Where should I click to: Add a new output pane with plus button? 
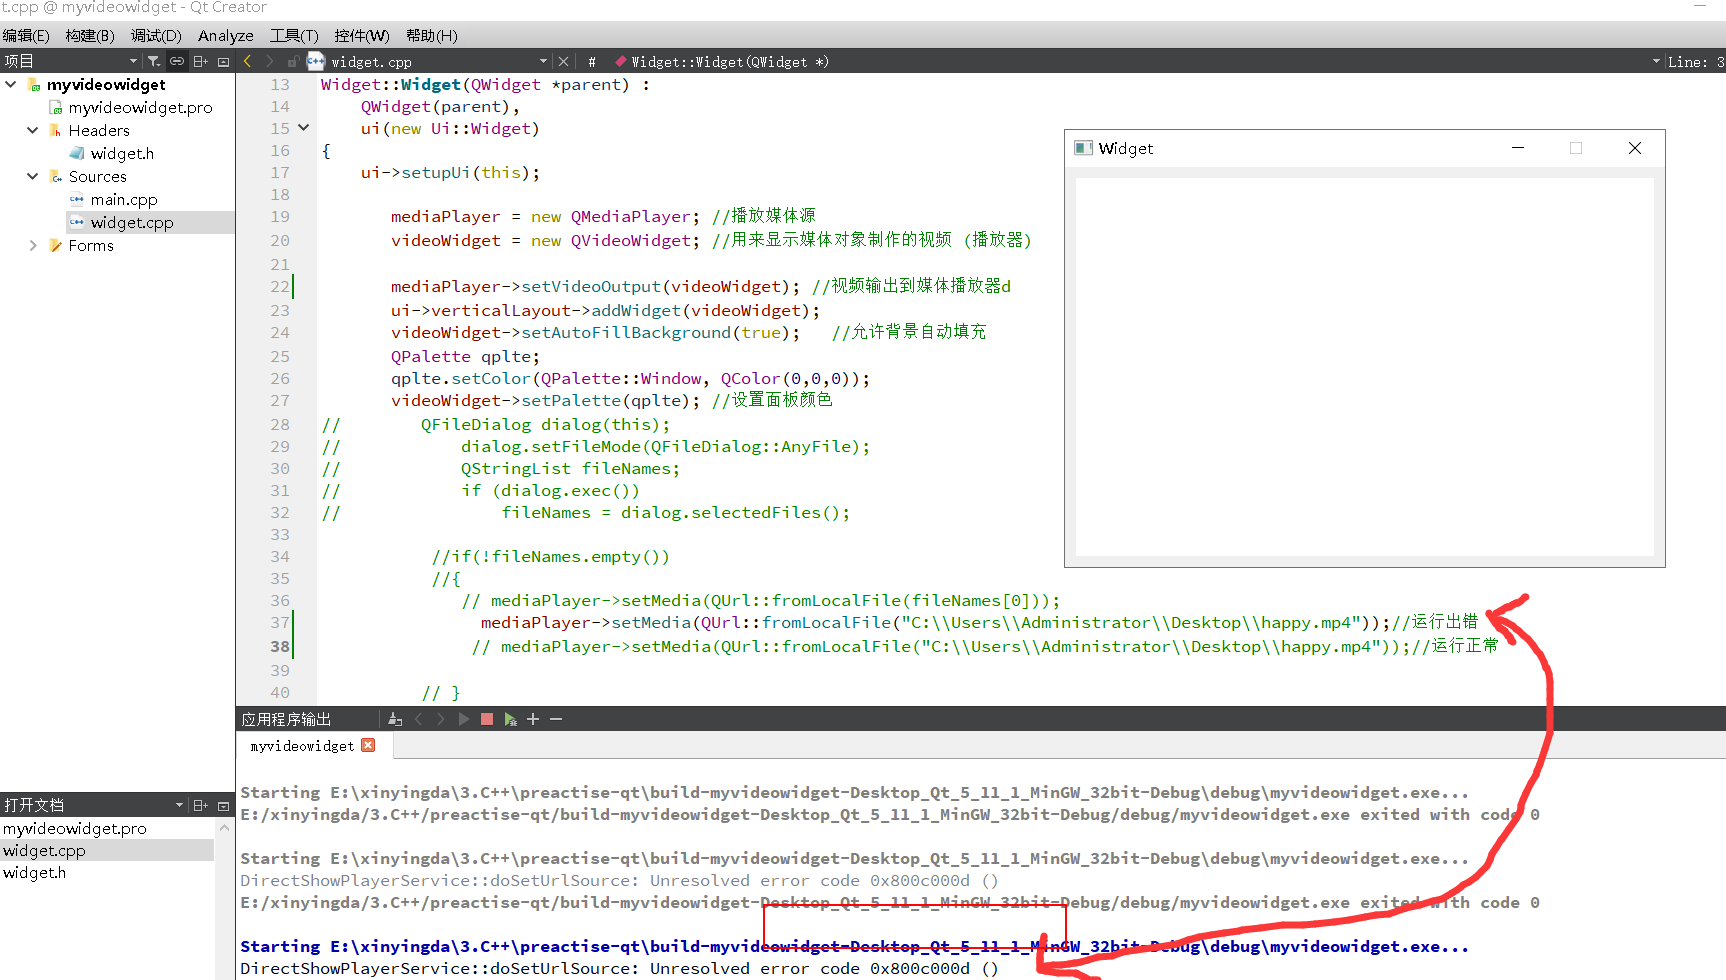(533, 718)
